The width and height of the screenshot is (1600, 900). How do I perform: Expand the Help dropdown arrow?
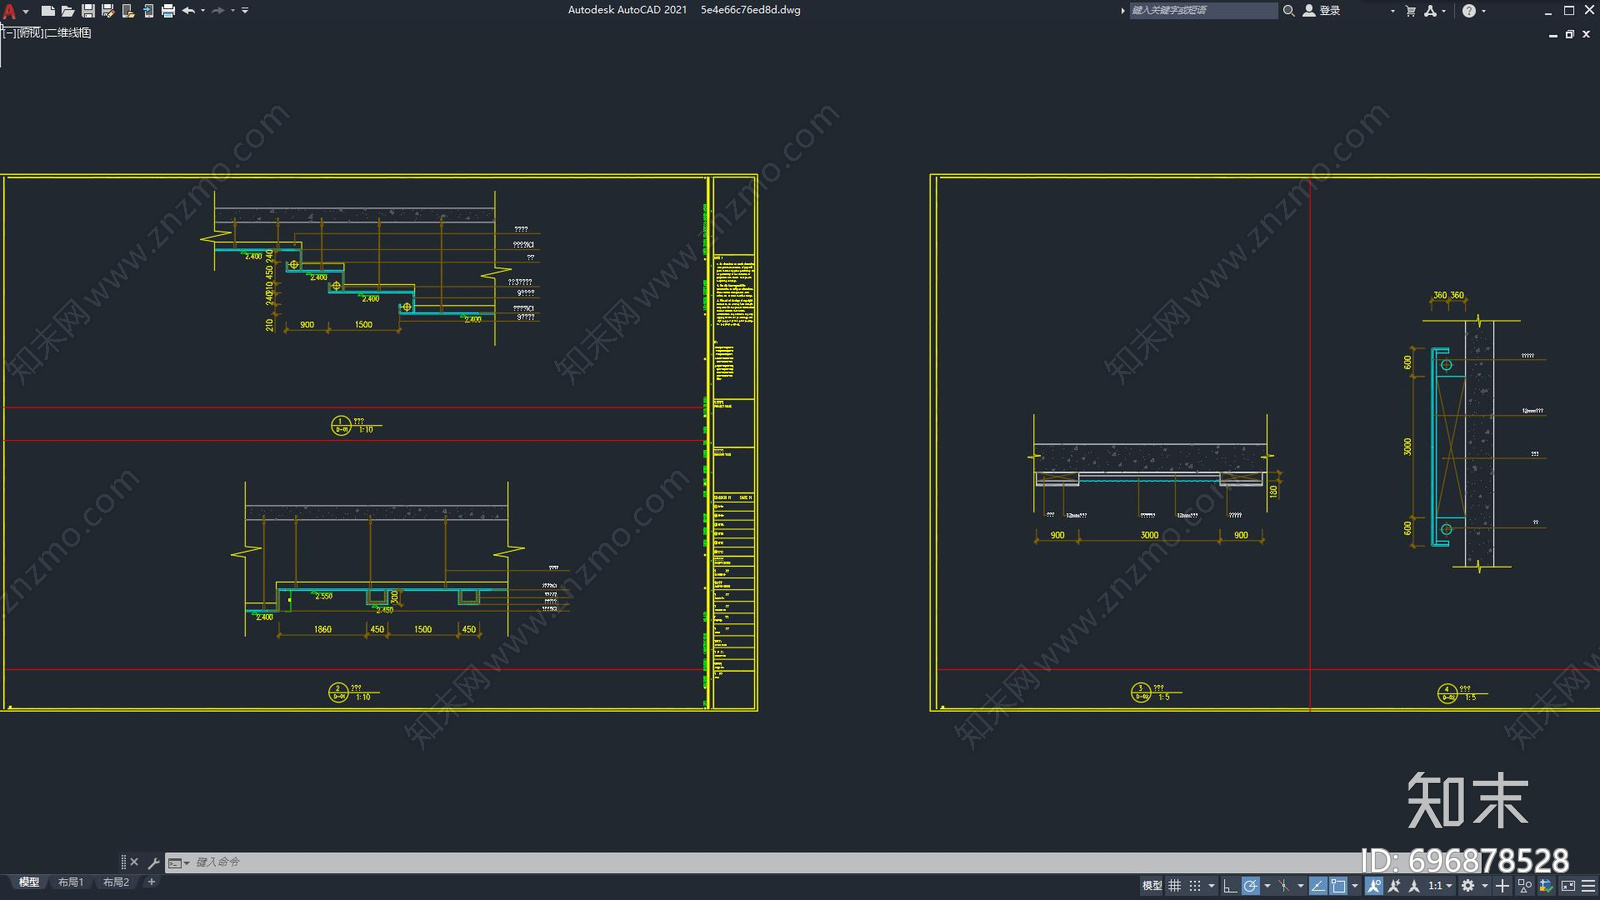coord(1483,11)
